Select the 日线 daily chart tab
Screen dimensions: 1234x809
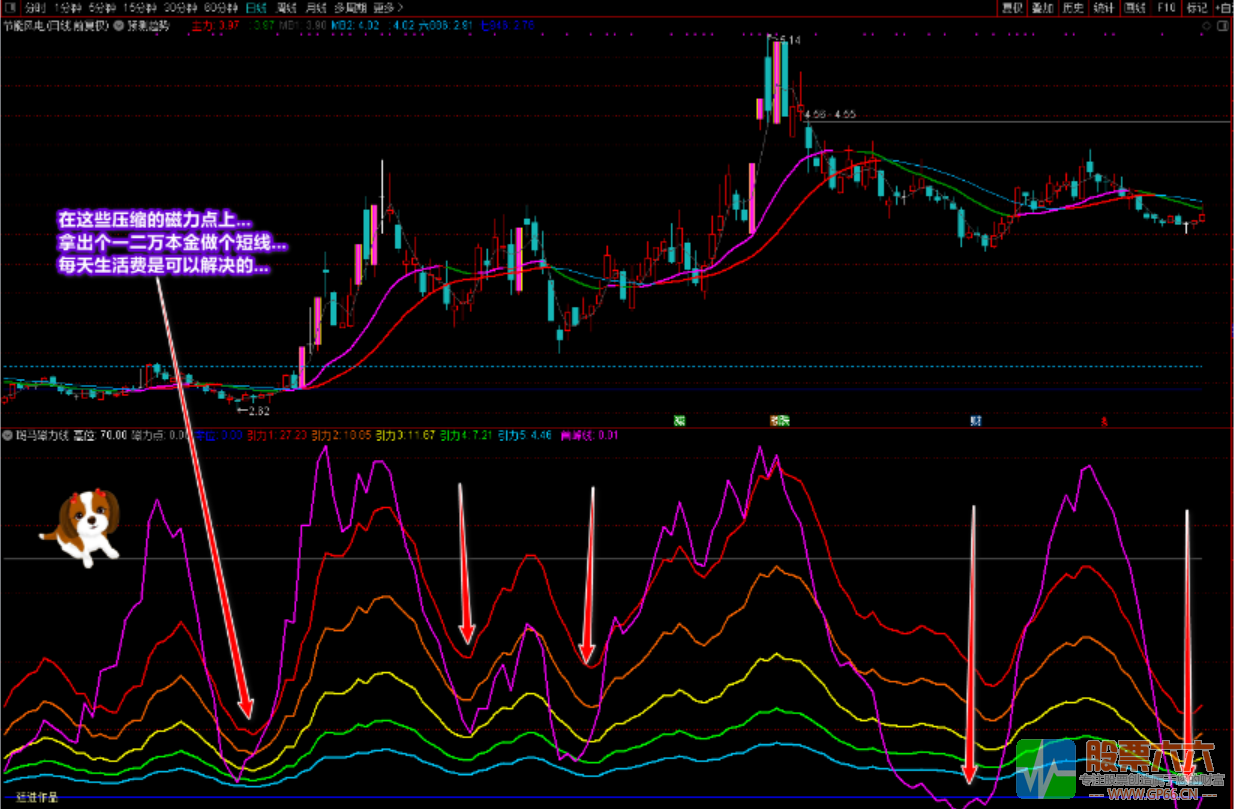pyautogui.click(x=257, y=7)
